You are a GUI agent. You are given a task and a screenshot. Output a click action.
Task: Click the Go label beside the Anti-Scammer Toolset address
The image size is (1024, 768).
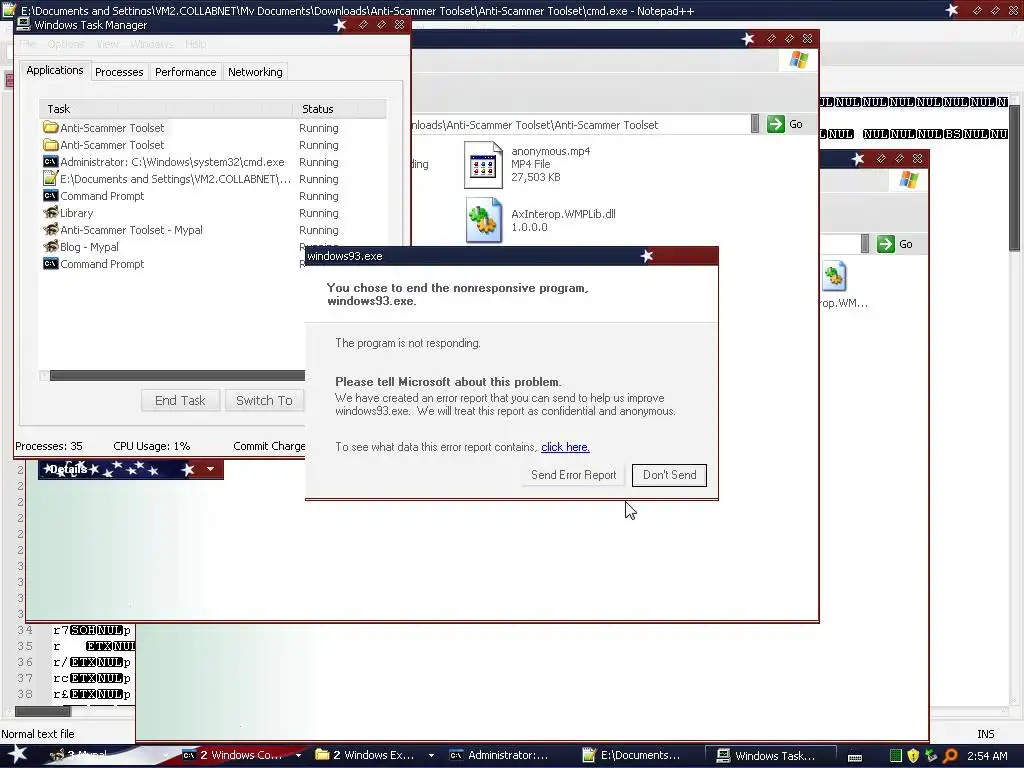coord(795,124)
